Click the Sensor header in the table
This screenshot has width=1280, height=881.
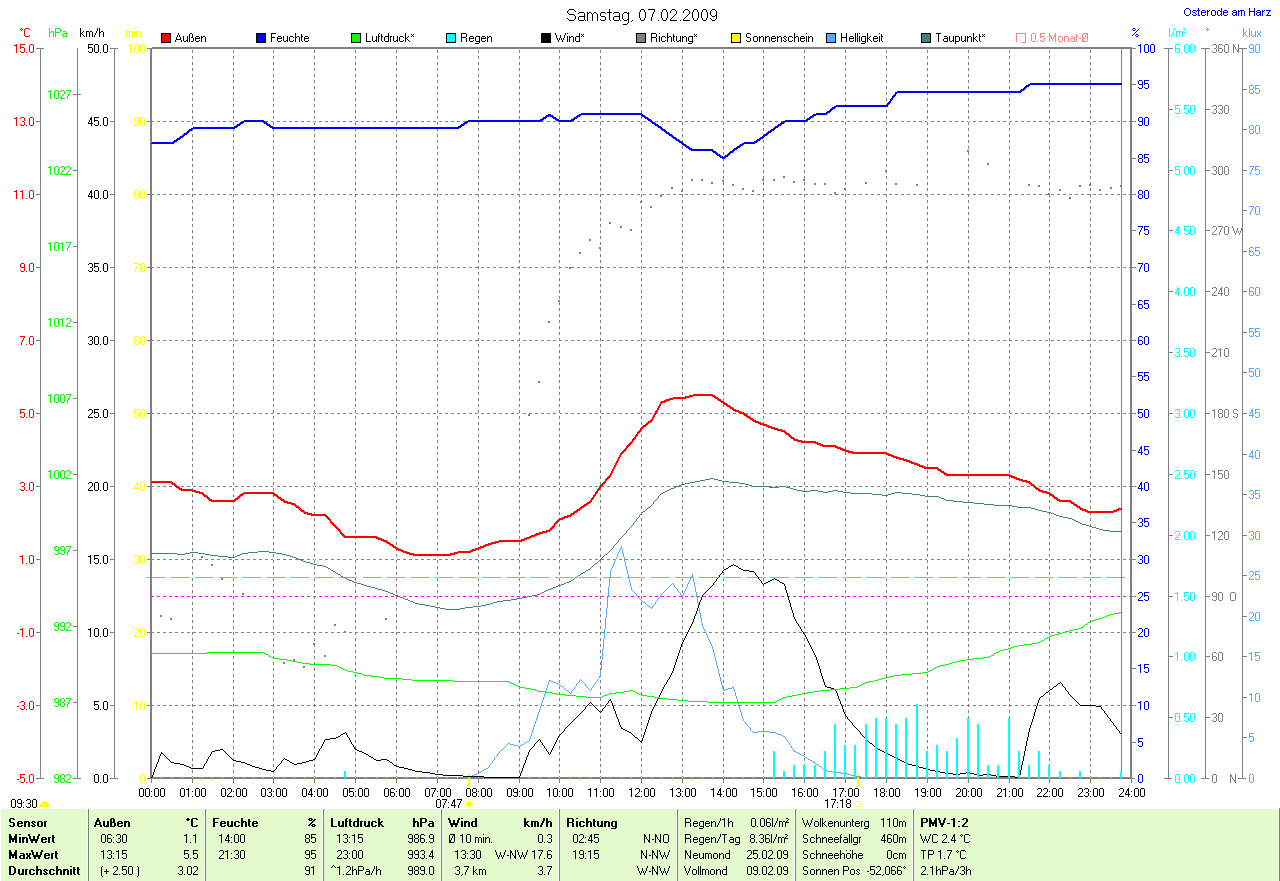pyautogui.click(x=27, y=823)
